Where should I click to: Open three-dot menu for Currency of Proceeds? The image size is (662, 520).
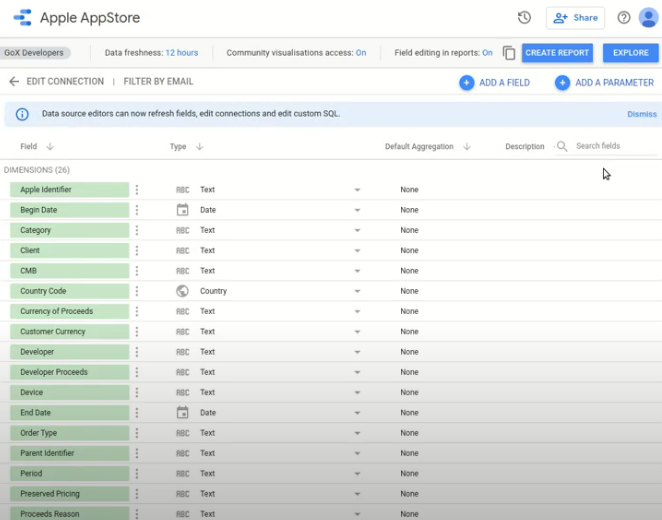point(137,311)
